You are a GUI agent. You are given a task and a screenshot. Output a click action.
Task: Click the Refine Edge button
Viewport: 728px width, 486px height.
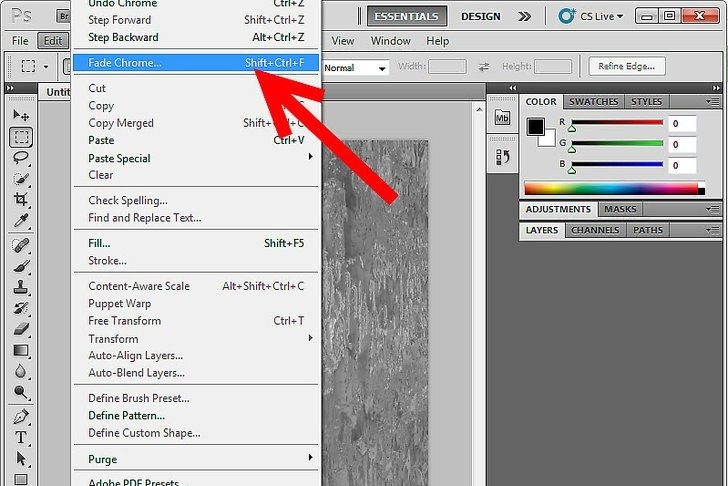click(627, 67)
